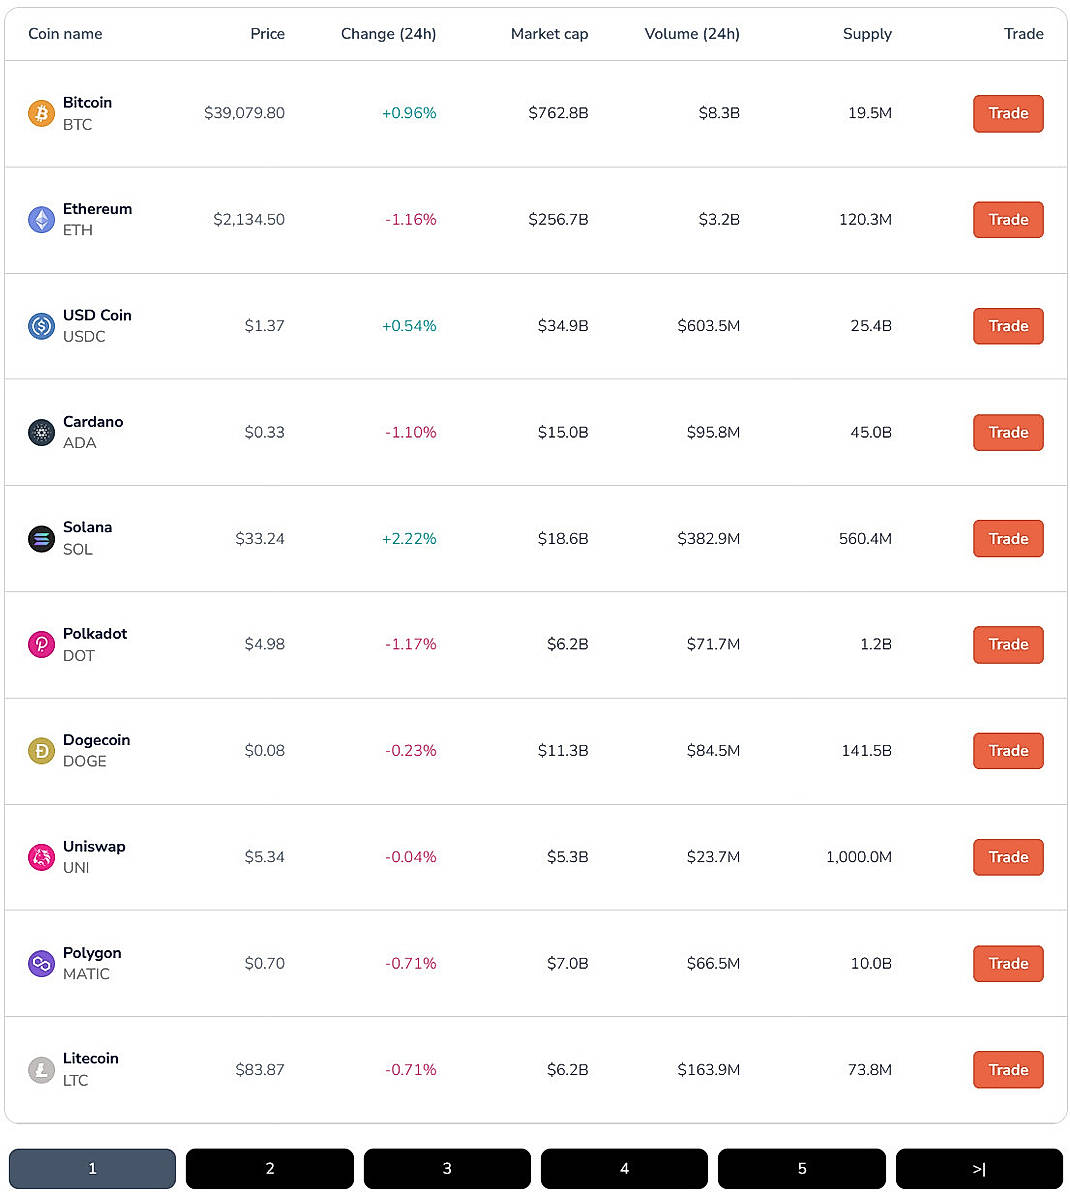Select the Uniswap UNI logo
Viewport: 1070px width, 1199px height.
click(x=41, y=857)
